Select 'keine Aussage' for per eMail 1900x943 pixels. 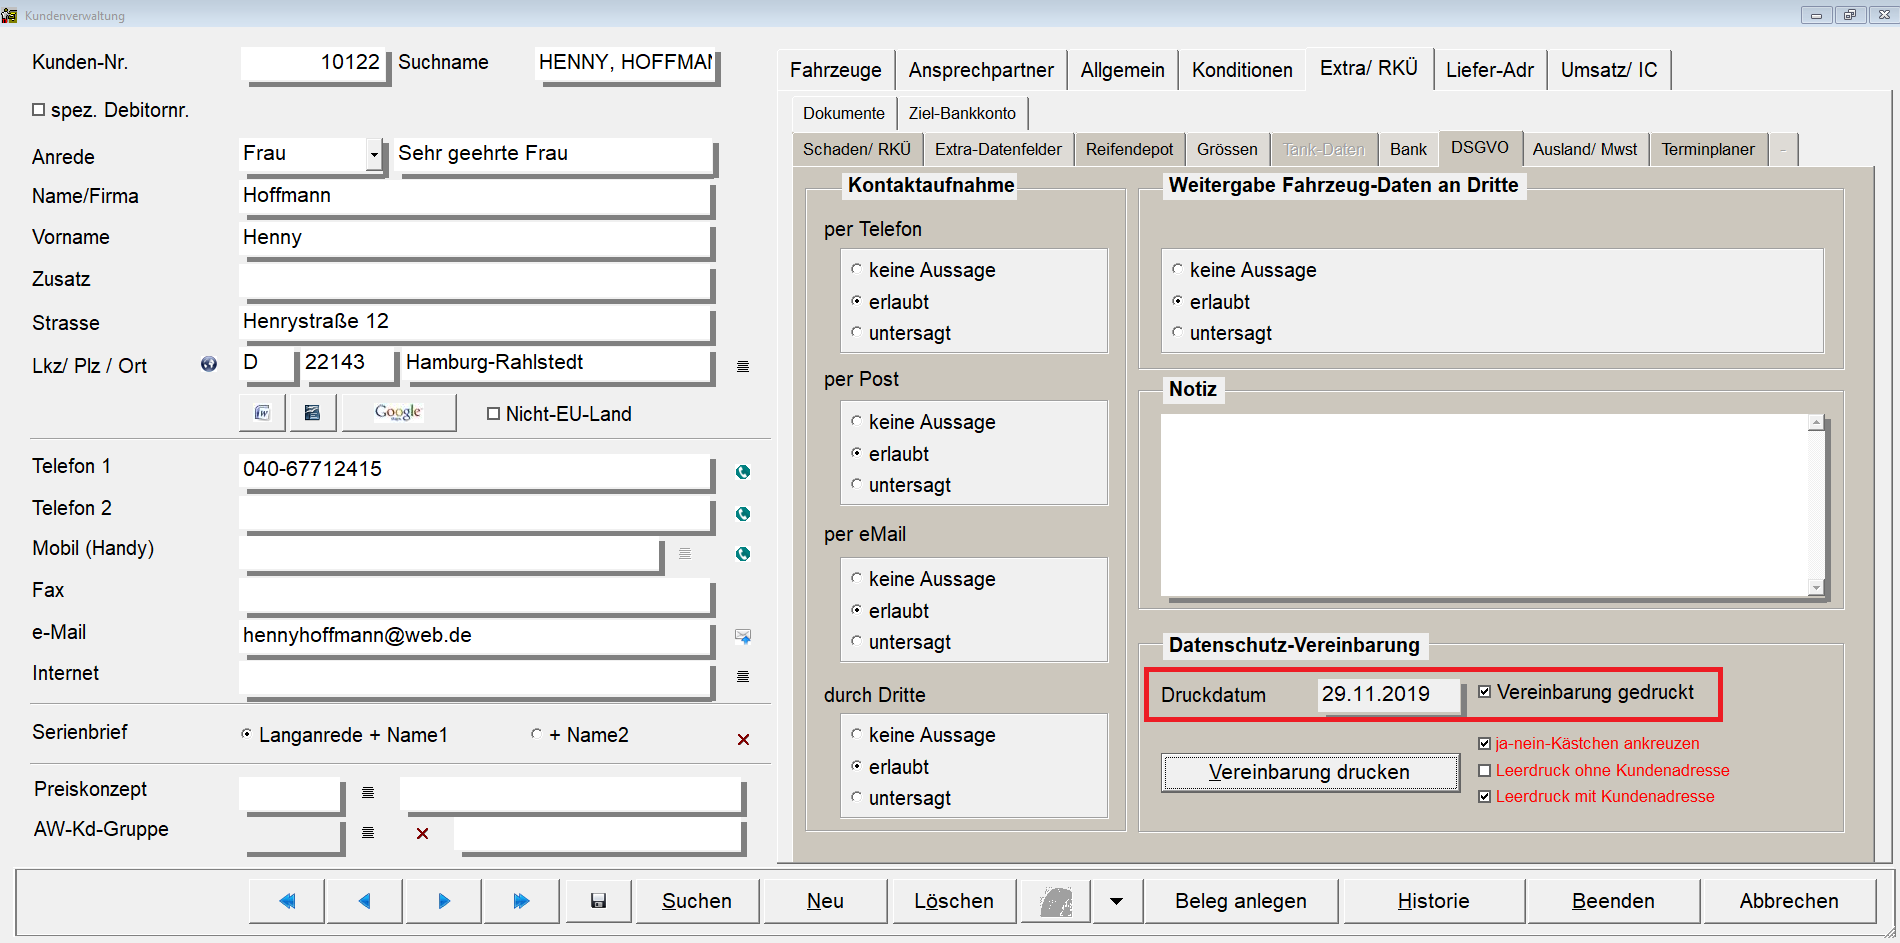[857, 578]
